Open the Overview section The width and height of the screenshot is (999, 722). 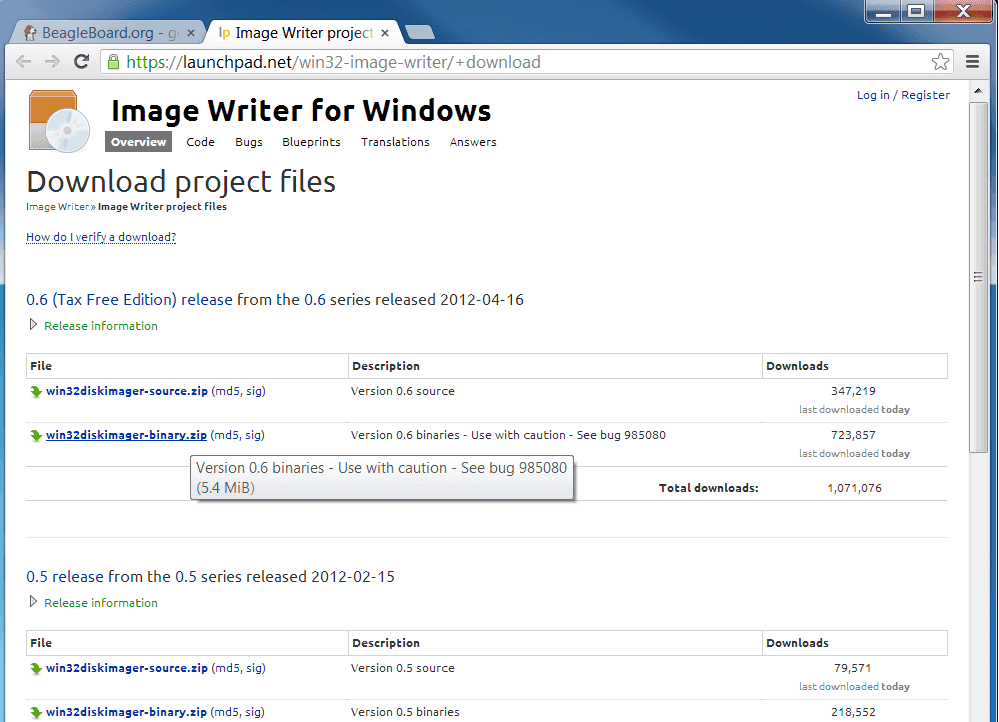[138, 142]
